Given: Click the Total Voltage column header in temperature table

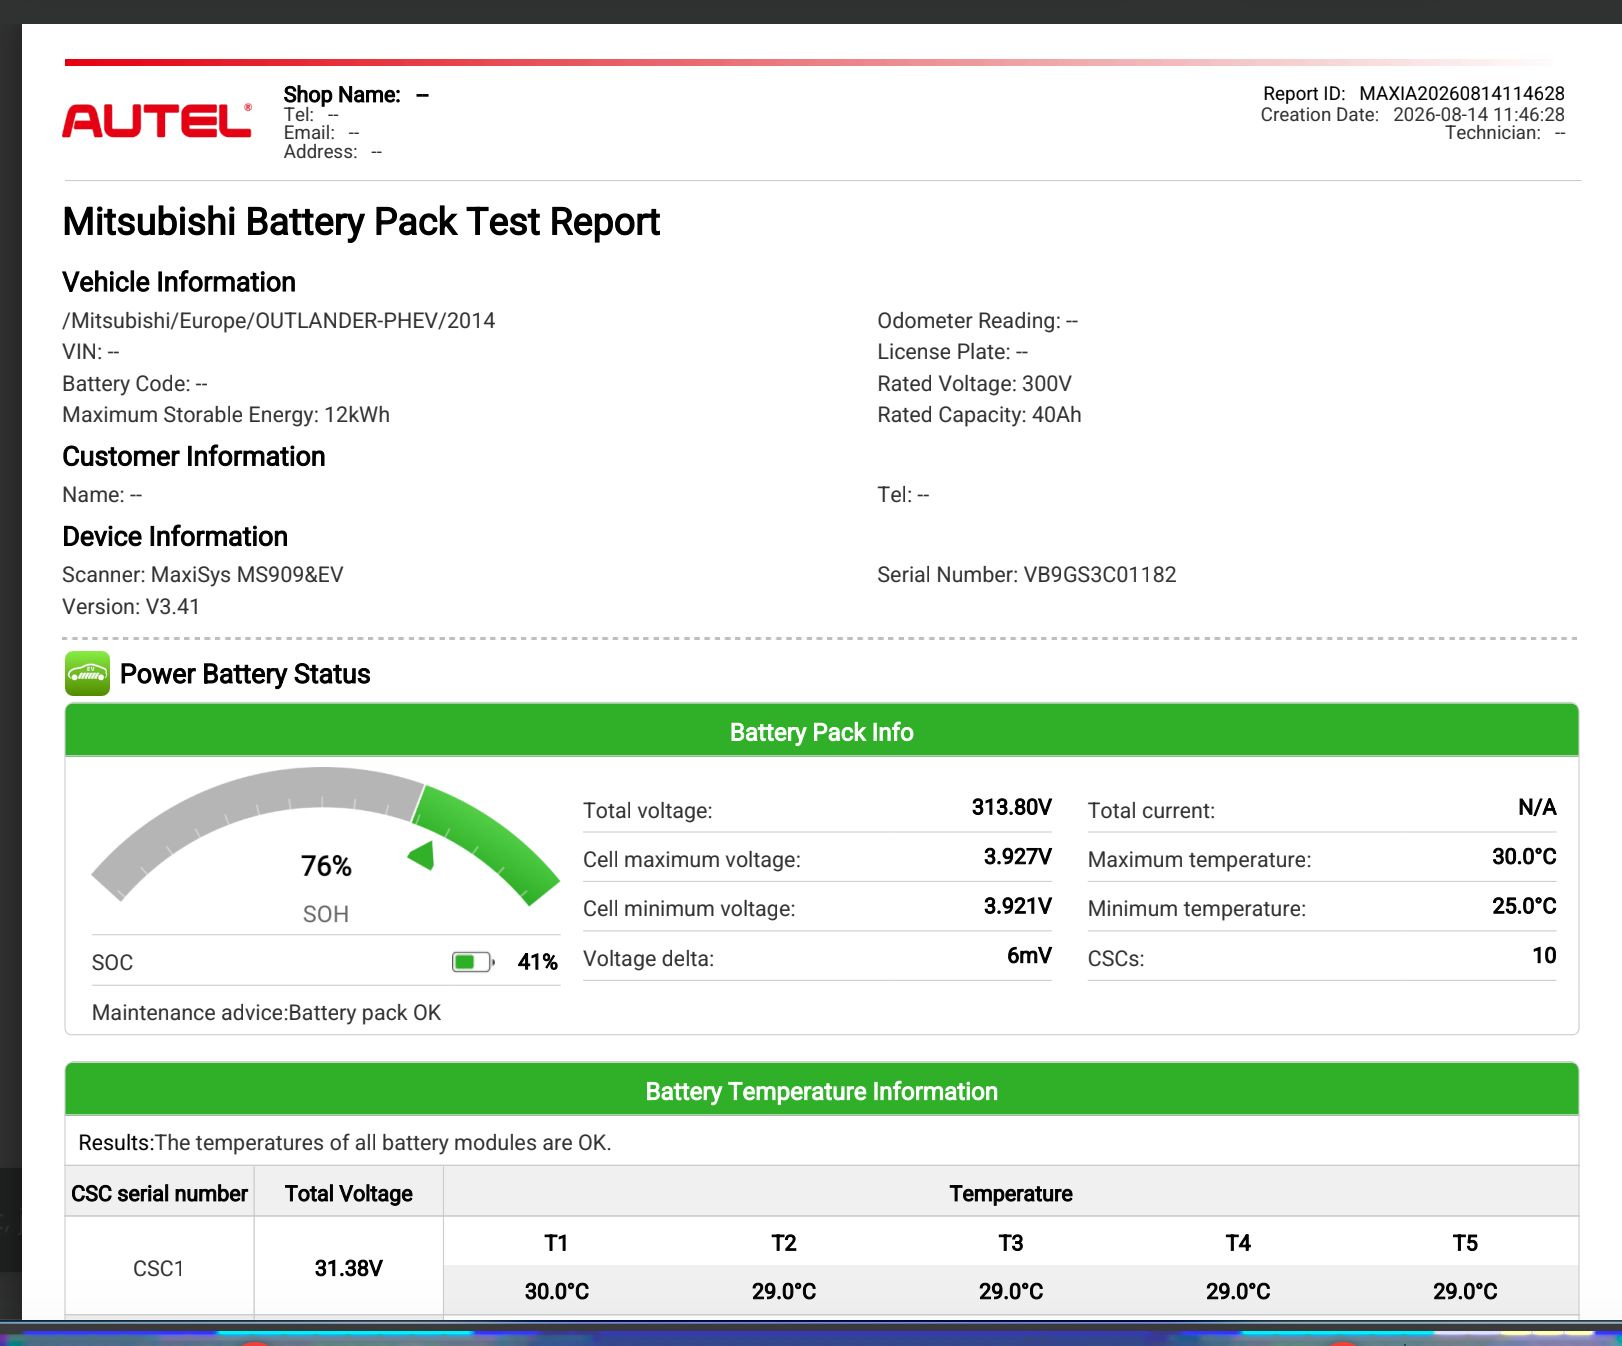Looking at the screenshot, I should (349, 1193).
